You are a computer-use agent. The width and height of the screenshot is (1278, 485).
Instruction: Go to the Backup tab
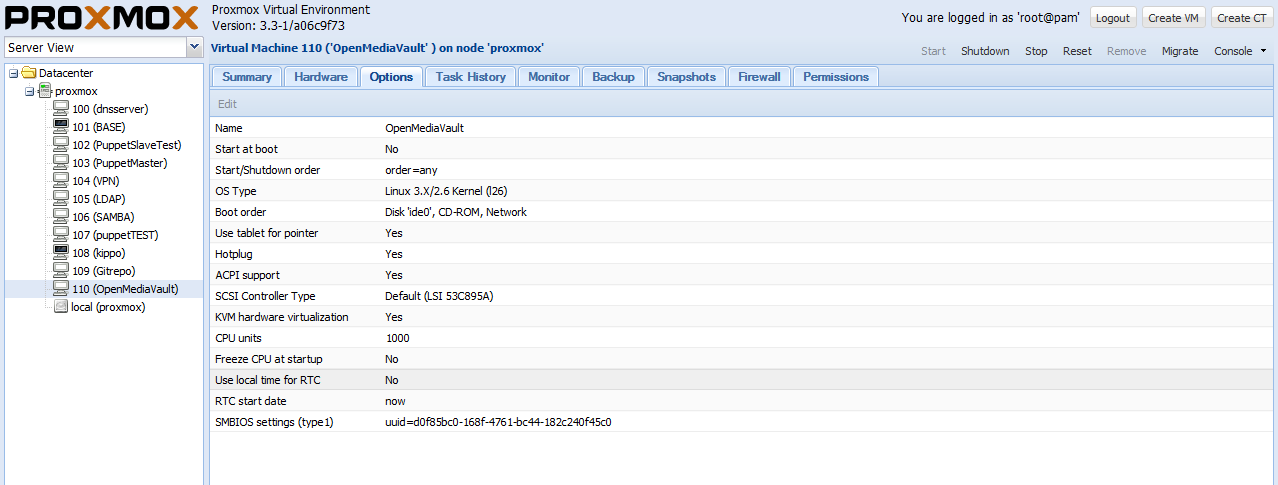tap(614, 77)
